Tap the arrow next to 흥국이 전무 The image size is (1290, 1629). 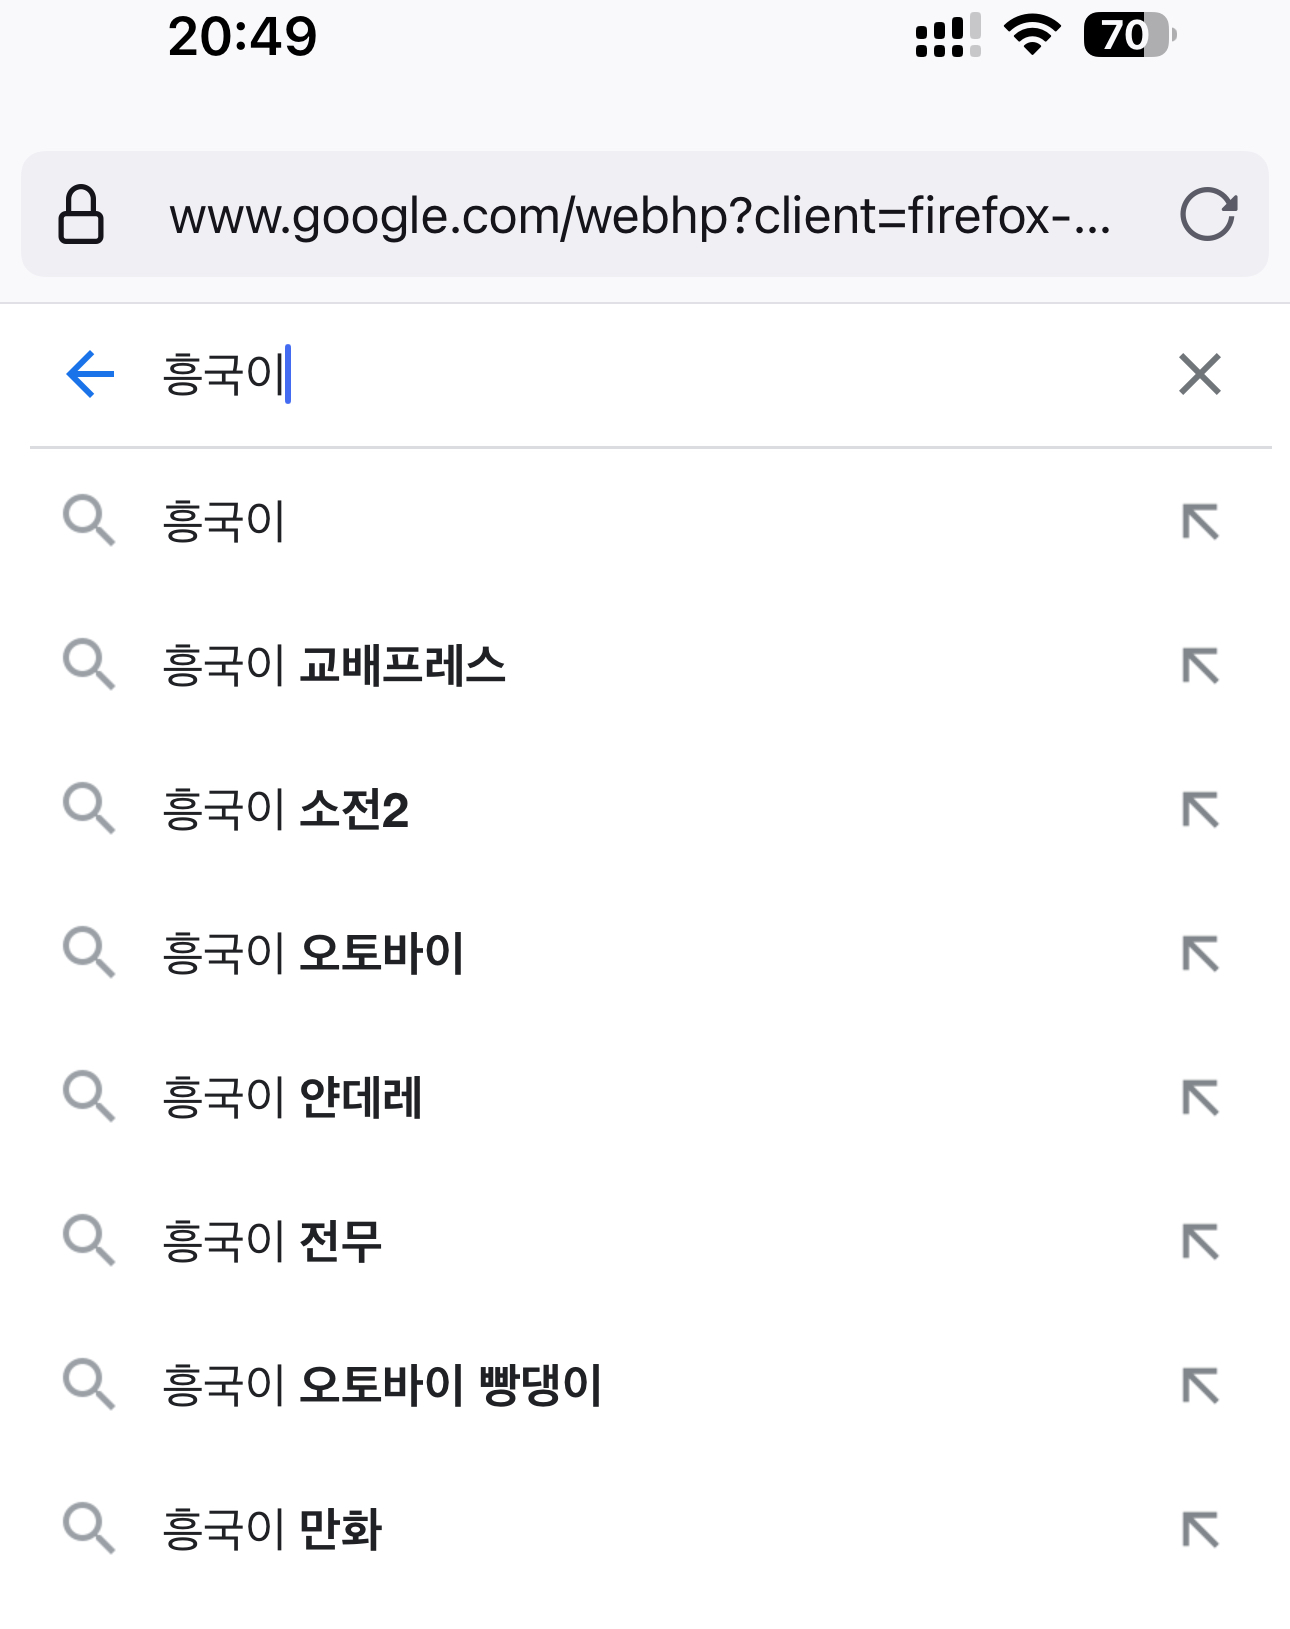tap(1199, 1242)
